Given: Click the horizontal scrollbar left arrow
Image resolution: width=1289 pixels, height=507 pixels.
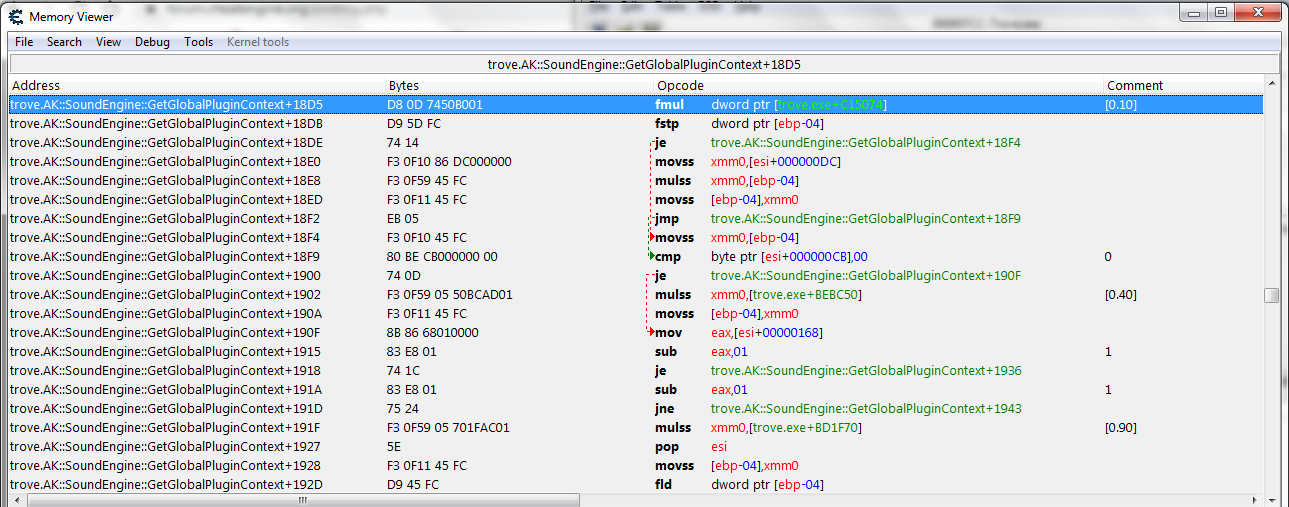Looking at the screenshot, I should pyautogui.click(x=17, y=500).
